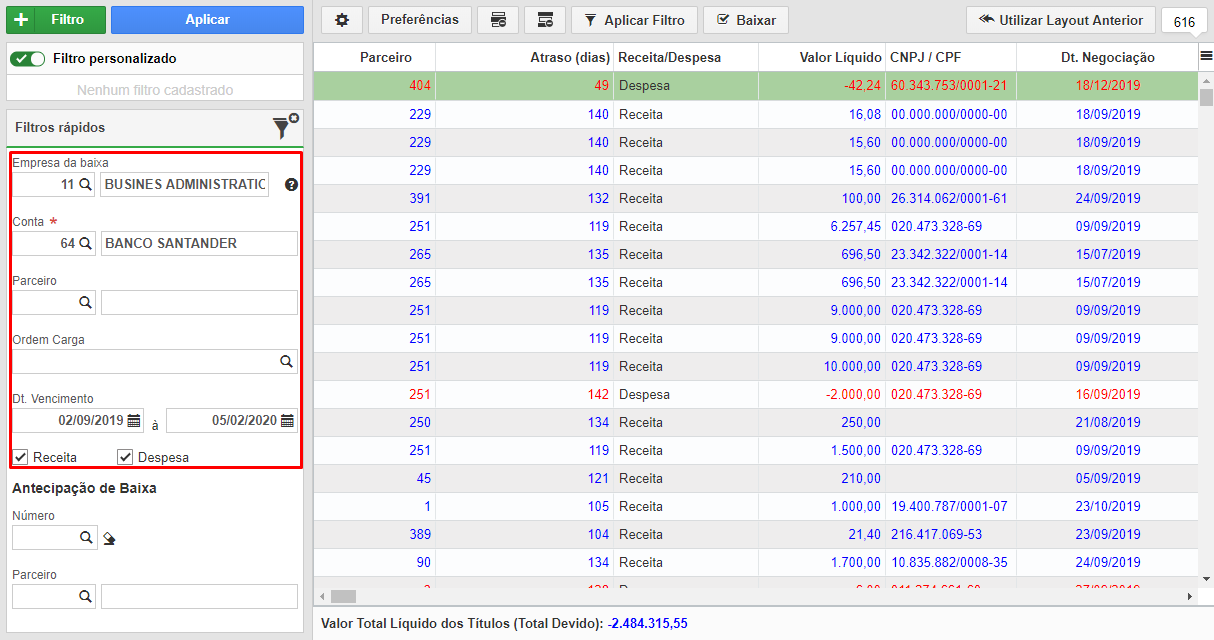Open the Conta lookup magnifier
Image resolution: width=1214 pixels, height=640 pixels.
pyautogui.click(x=85, y=243)
